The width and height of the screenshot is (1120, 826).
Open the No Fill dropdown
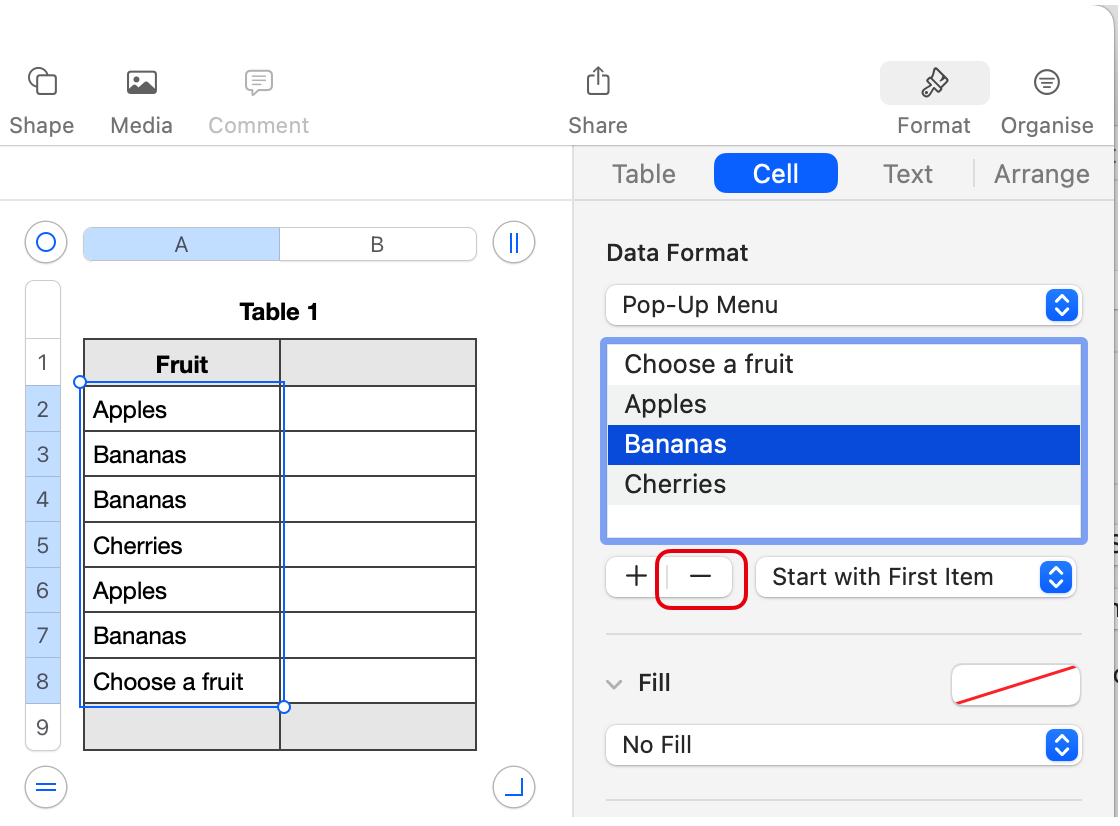pos(843,745)
